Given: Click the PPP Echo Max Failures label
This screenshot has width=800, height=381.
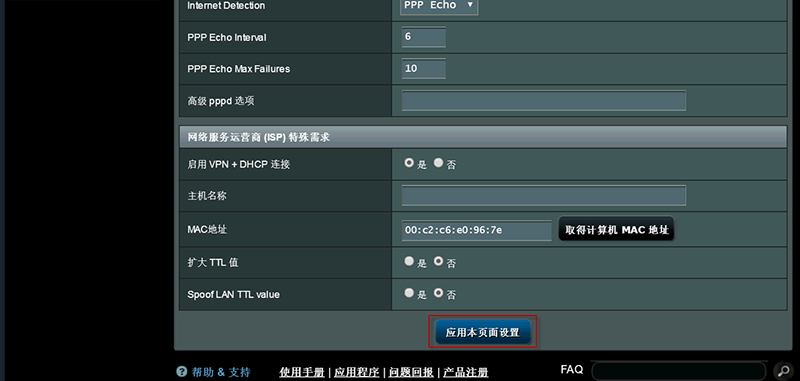Looking at the screenshot, I should click(238, 69).
